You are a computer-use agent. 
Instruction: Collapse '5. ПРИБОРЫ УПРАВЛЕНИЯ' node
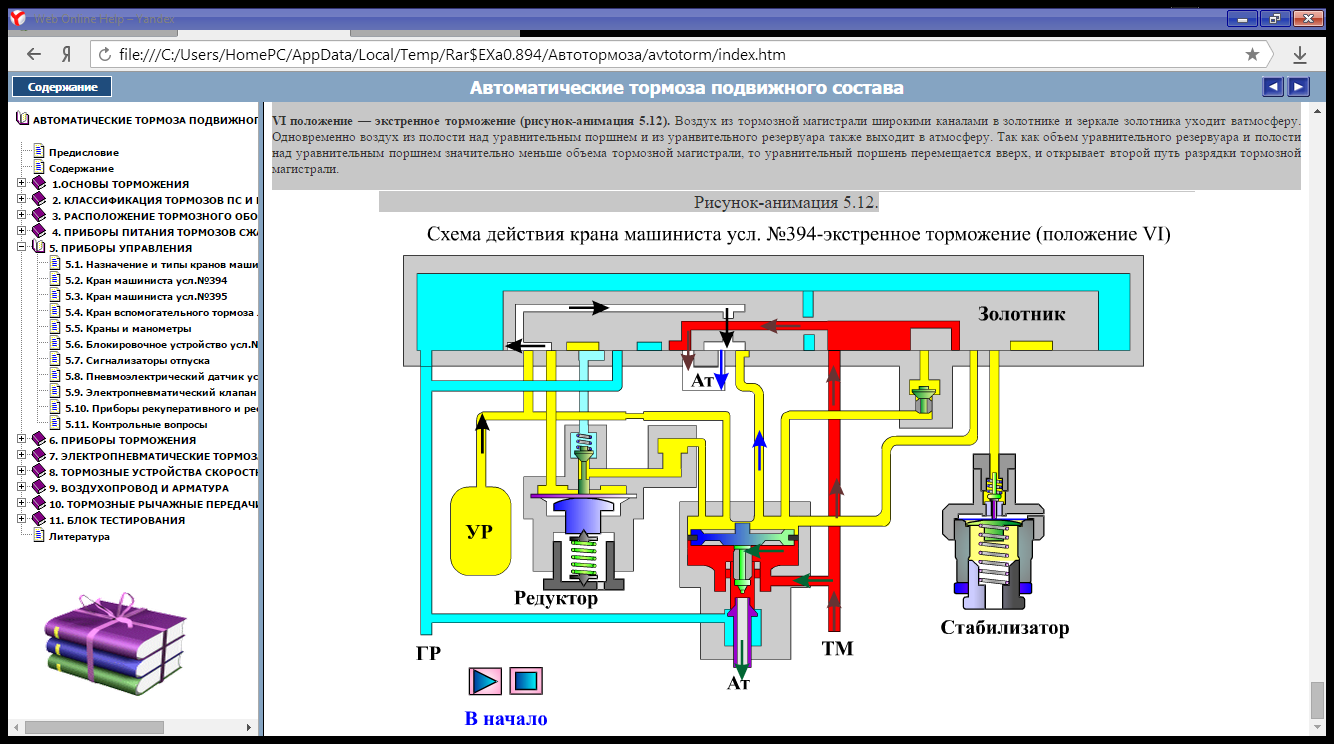coord(22,248)
